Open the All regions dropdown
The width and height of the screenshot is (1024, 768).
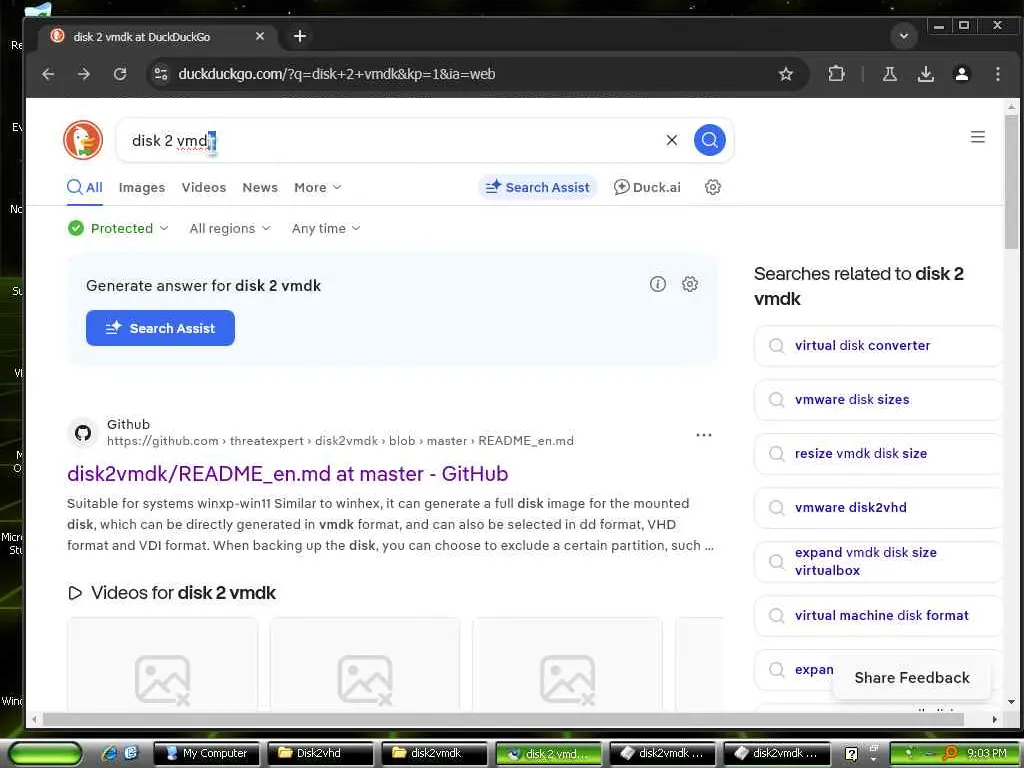(229, 228)
